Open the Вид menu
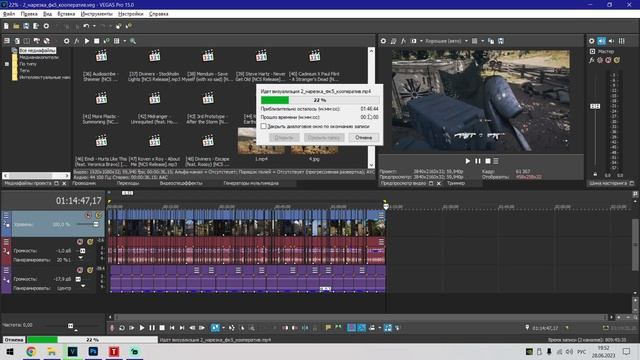The width and height of the screenshot is (640, 360). pyautogui.click(x=47, y=14)
